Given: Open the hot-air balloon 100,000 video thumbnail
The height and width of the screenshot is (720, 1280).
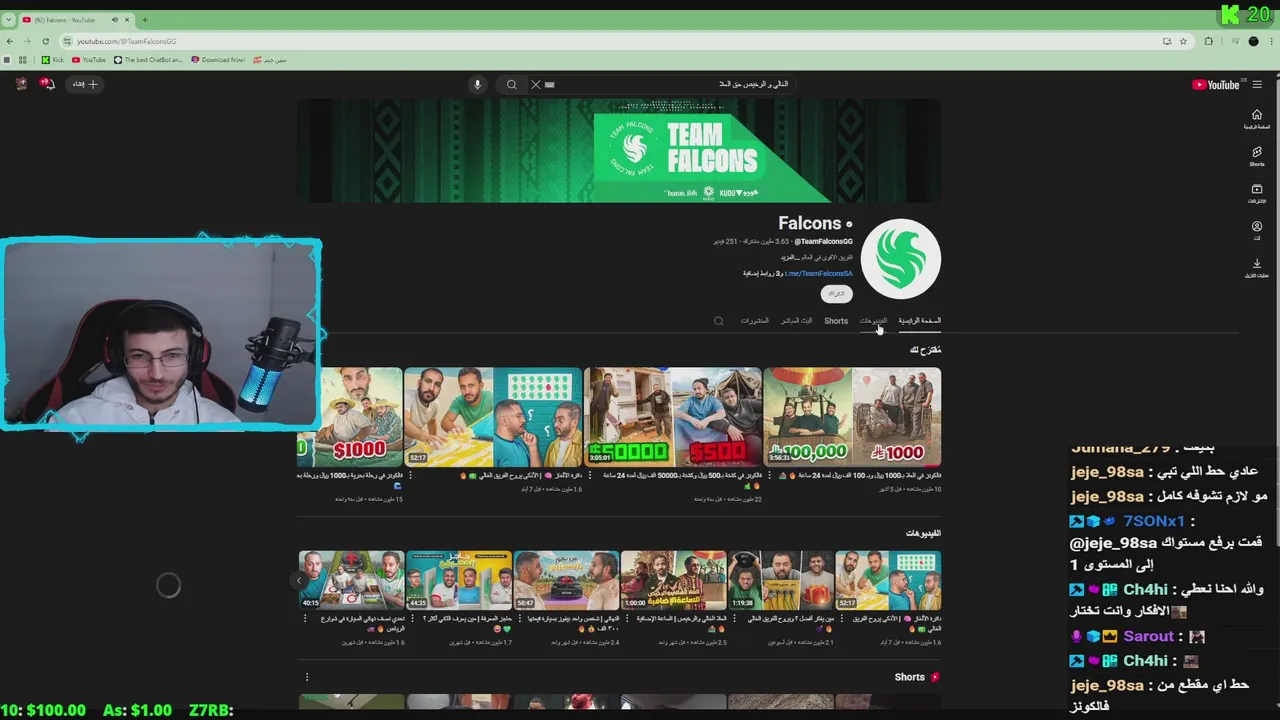Looking at the screenshot, I should click(852, 417).
